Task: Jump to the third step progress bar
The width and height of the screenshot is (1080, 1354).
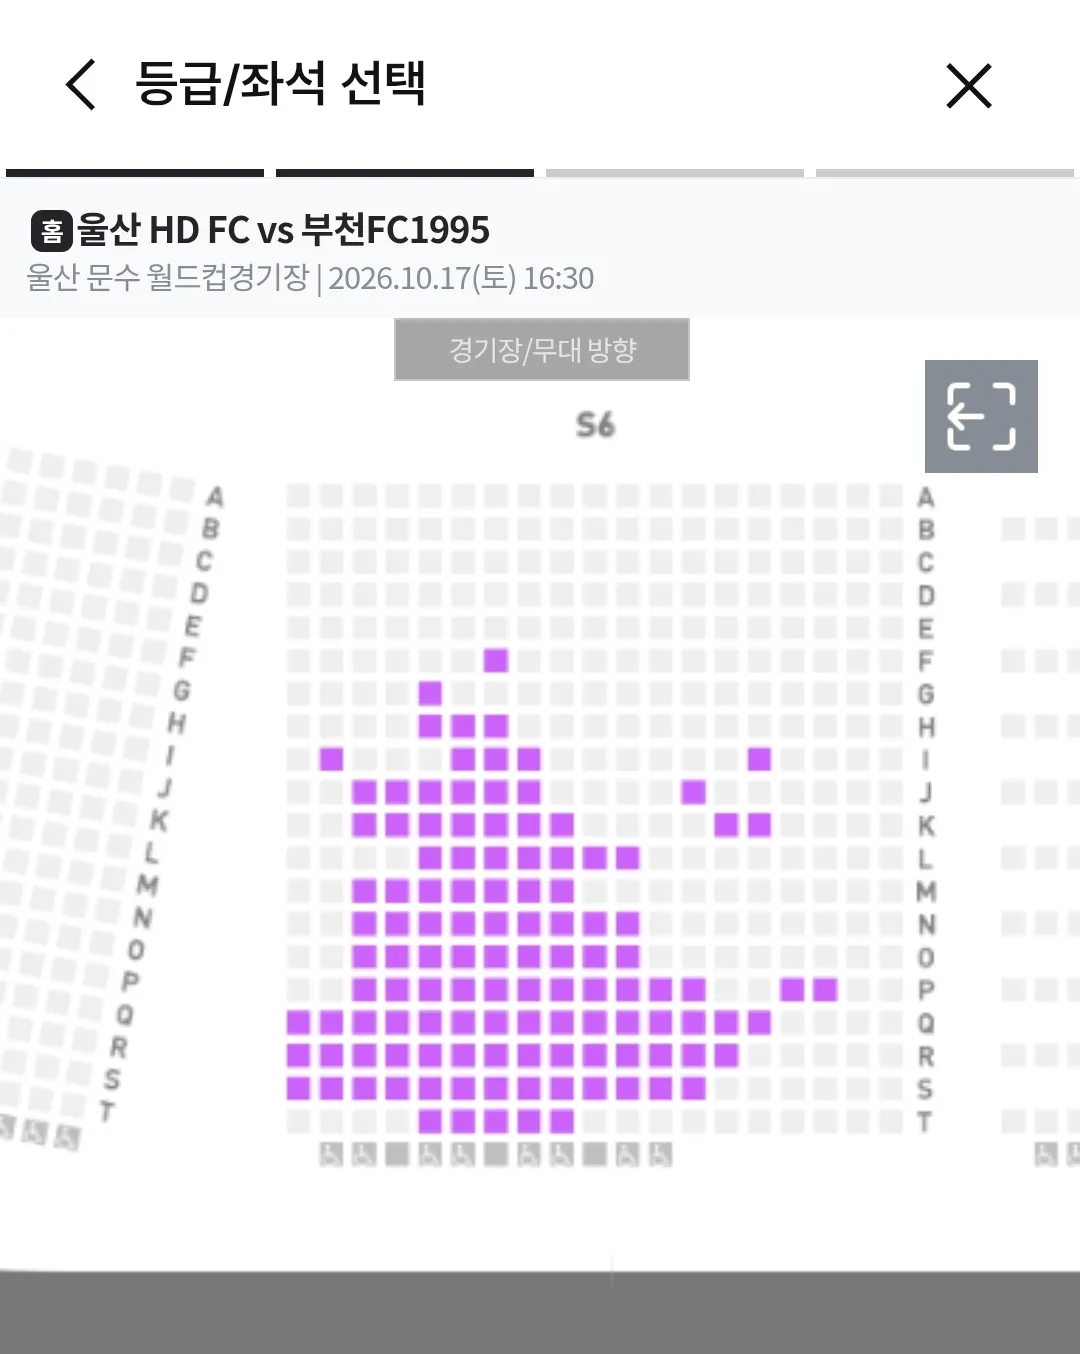Action: pos(675,173)
